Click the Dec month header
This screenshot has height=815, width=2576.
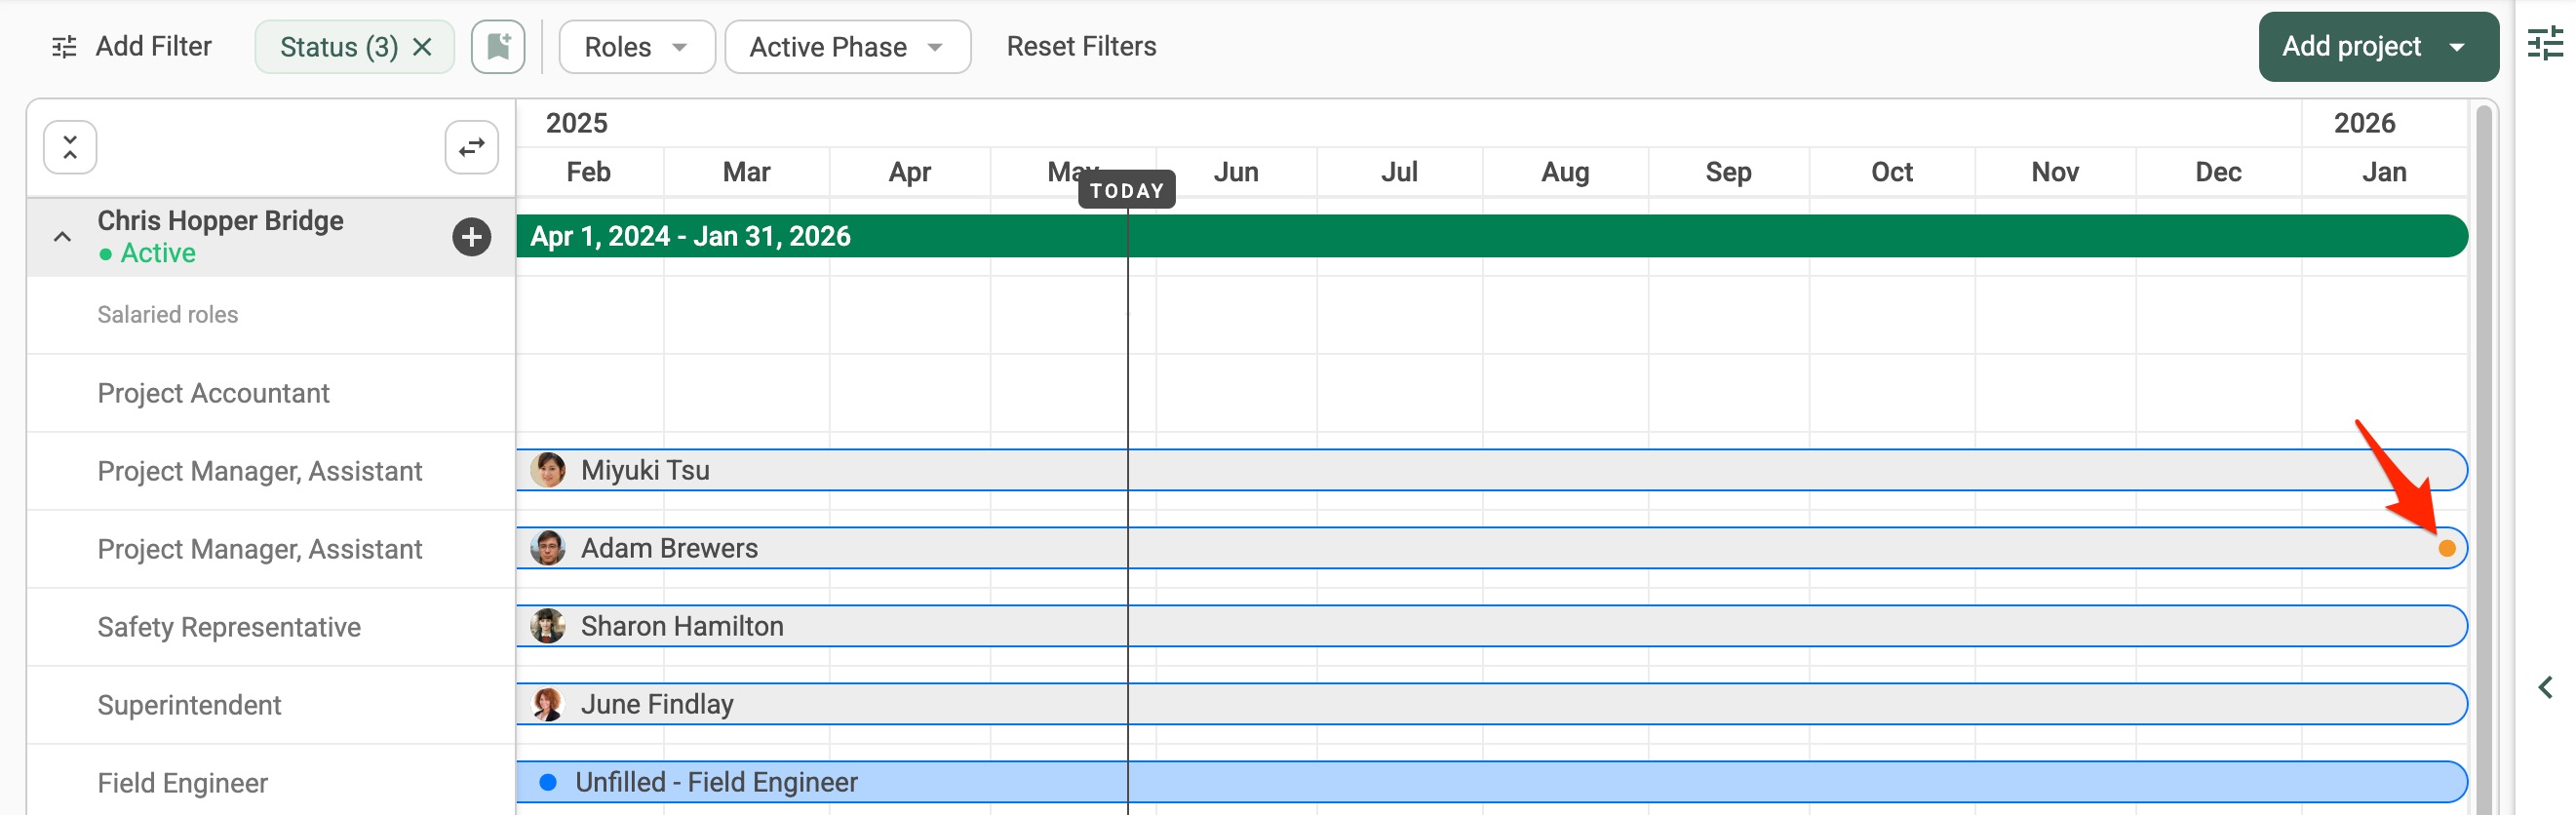point(2218,172)
